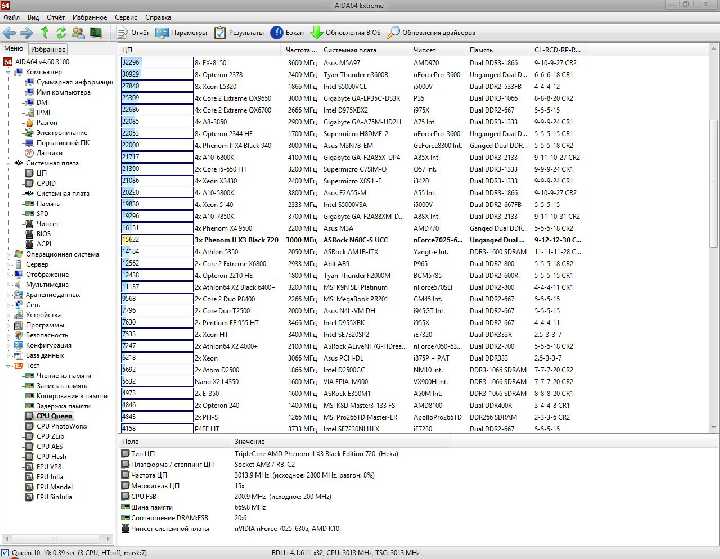Open the Отчёт report toolbar button

[x=133, y=33]
